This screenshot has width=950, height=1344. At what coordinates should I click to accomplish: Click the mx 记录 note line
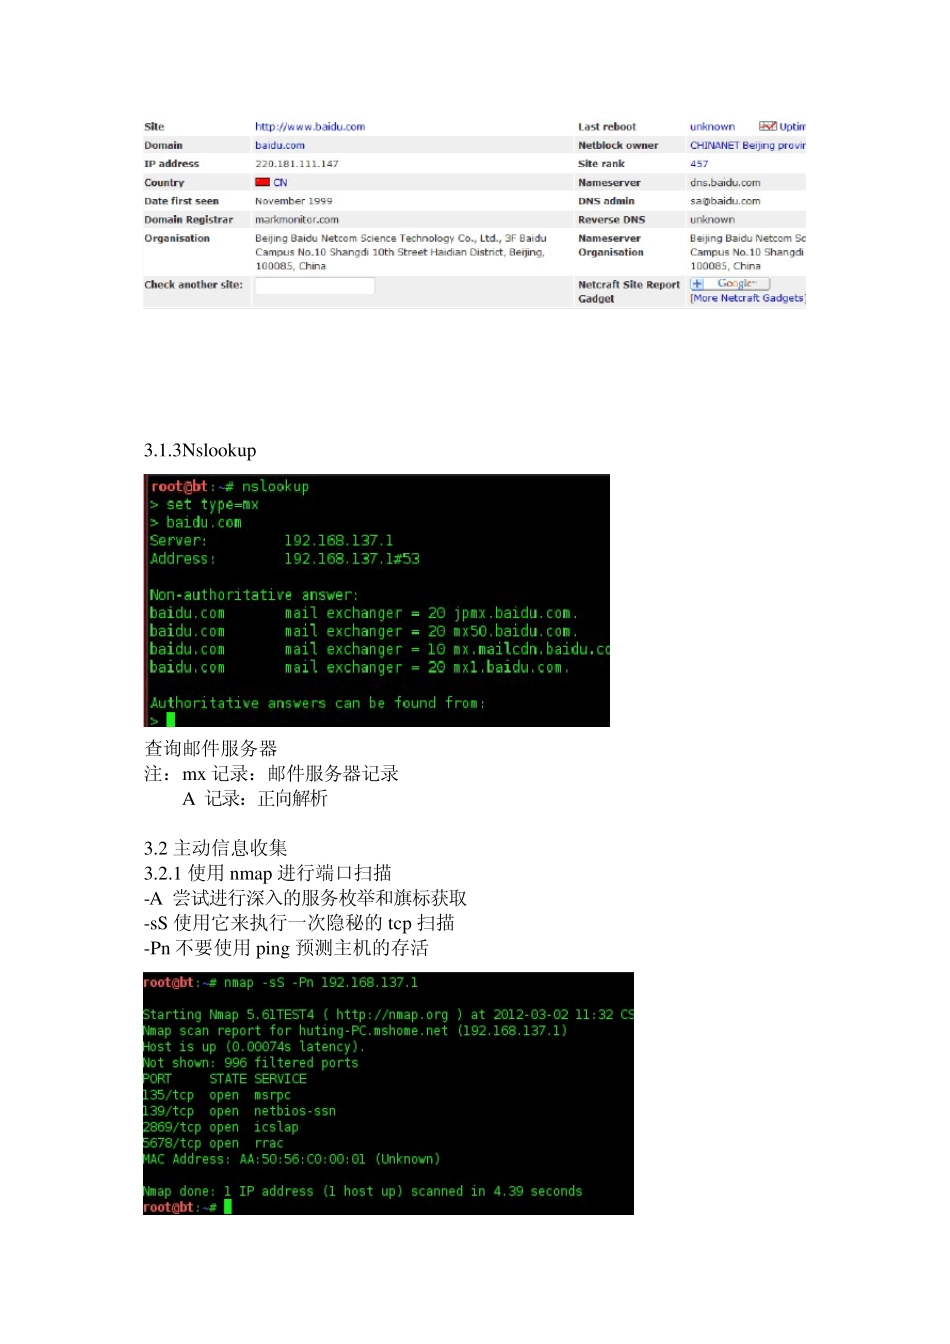tap(271, 774)
